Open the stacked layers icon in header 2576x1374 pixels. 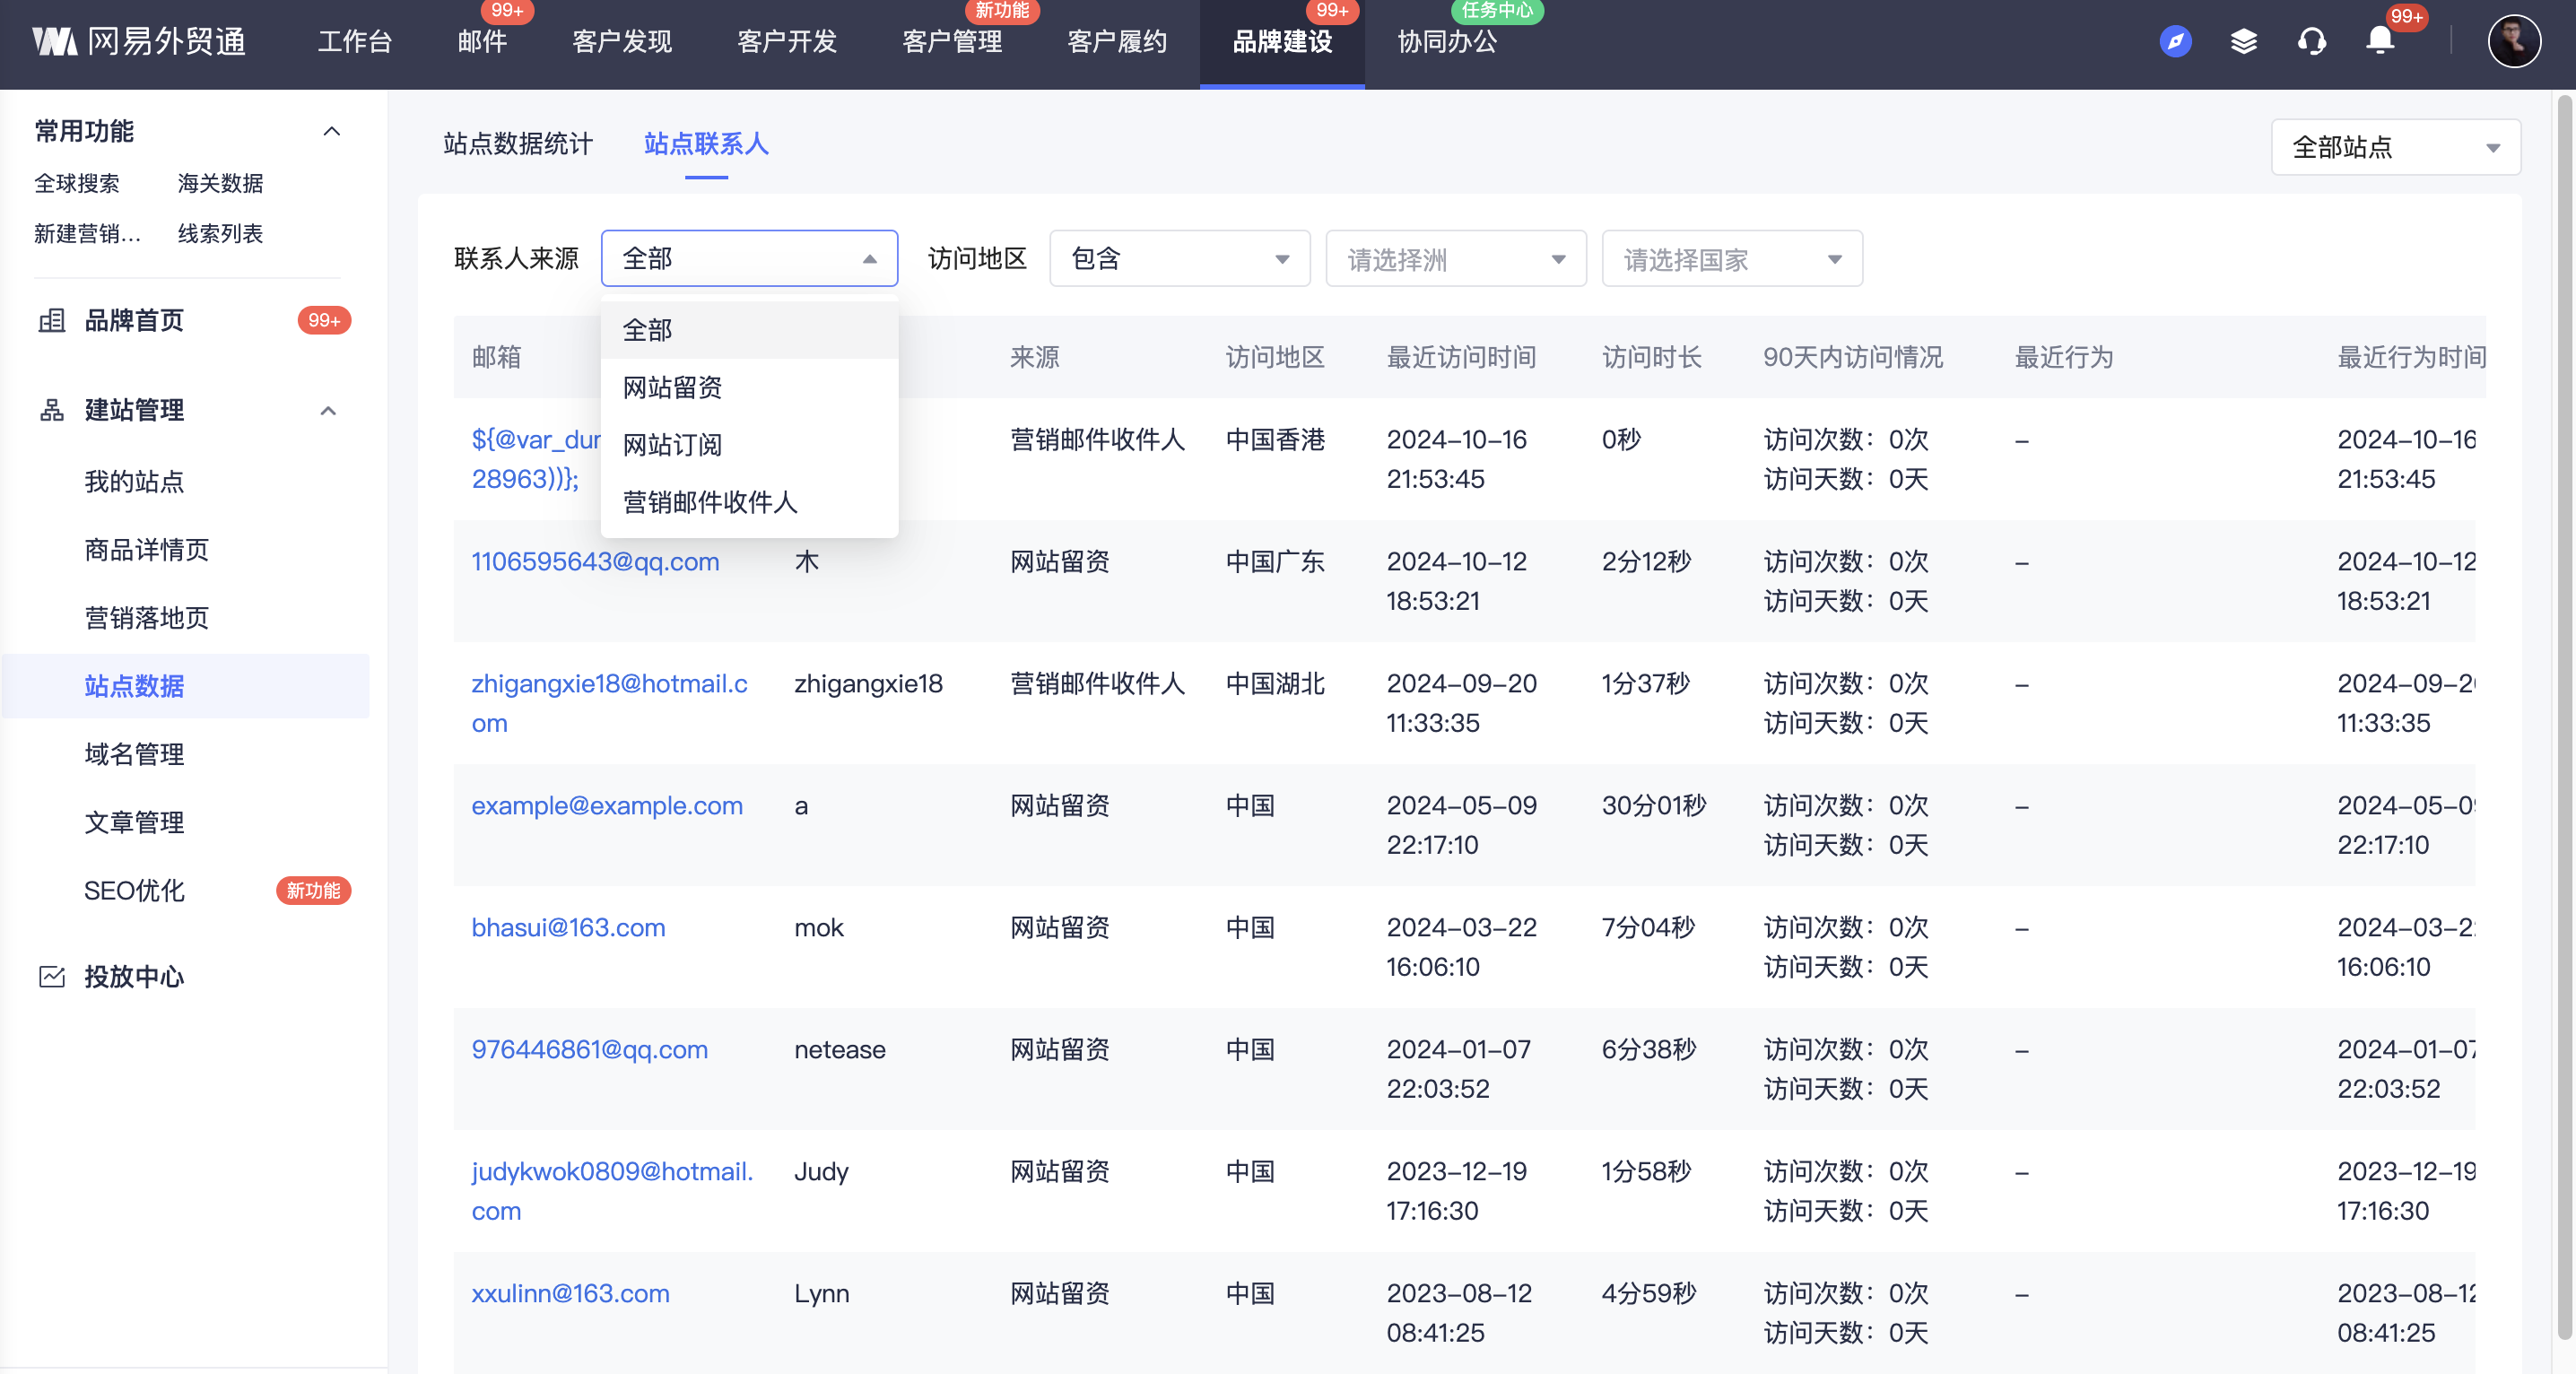coord(2243,42)
